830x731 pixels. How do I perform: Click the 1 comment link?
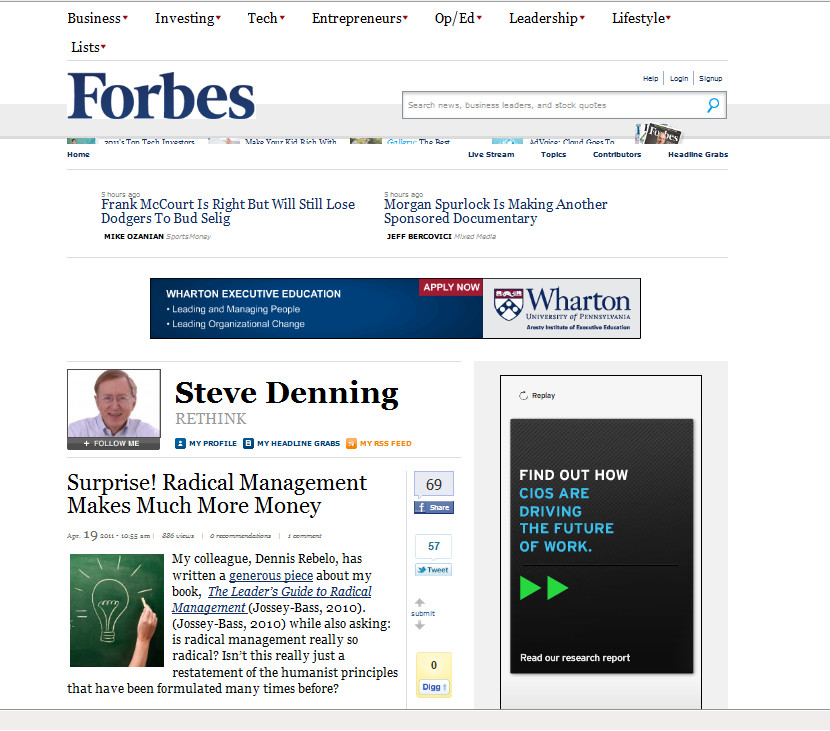[x=304, y=536]
